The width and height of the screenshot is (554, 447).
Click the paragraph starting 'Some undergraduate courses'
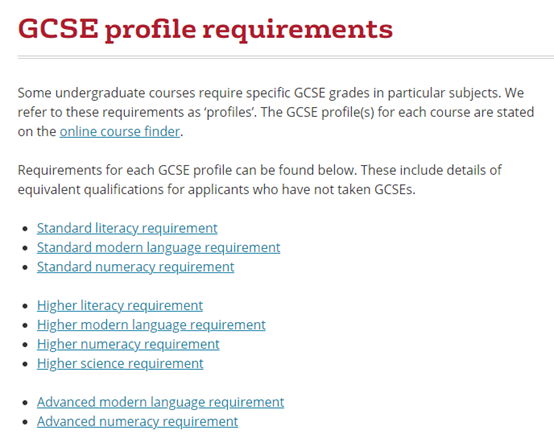276,112
